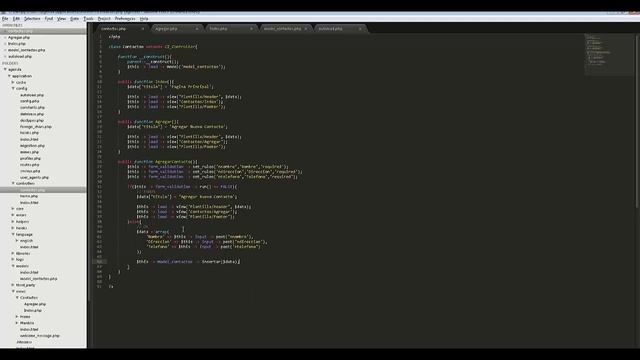Screen dimensions: 640x360
Task: Open the Help menu
Action: [144, 19]
